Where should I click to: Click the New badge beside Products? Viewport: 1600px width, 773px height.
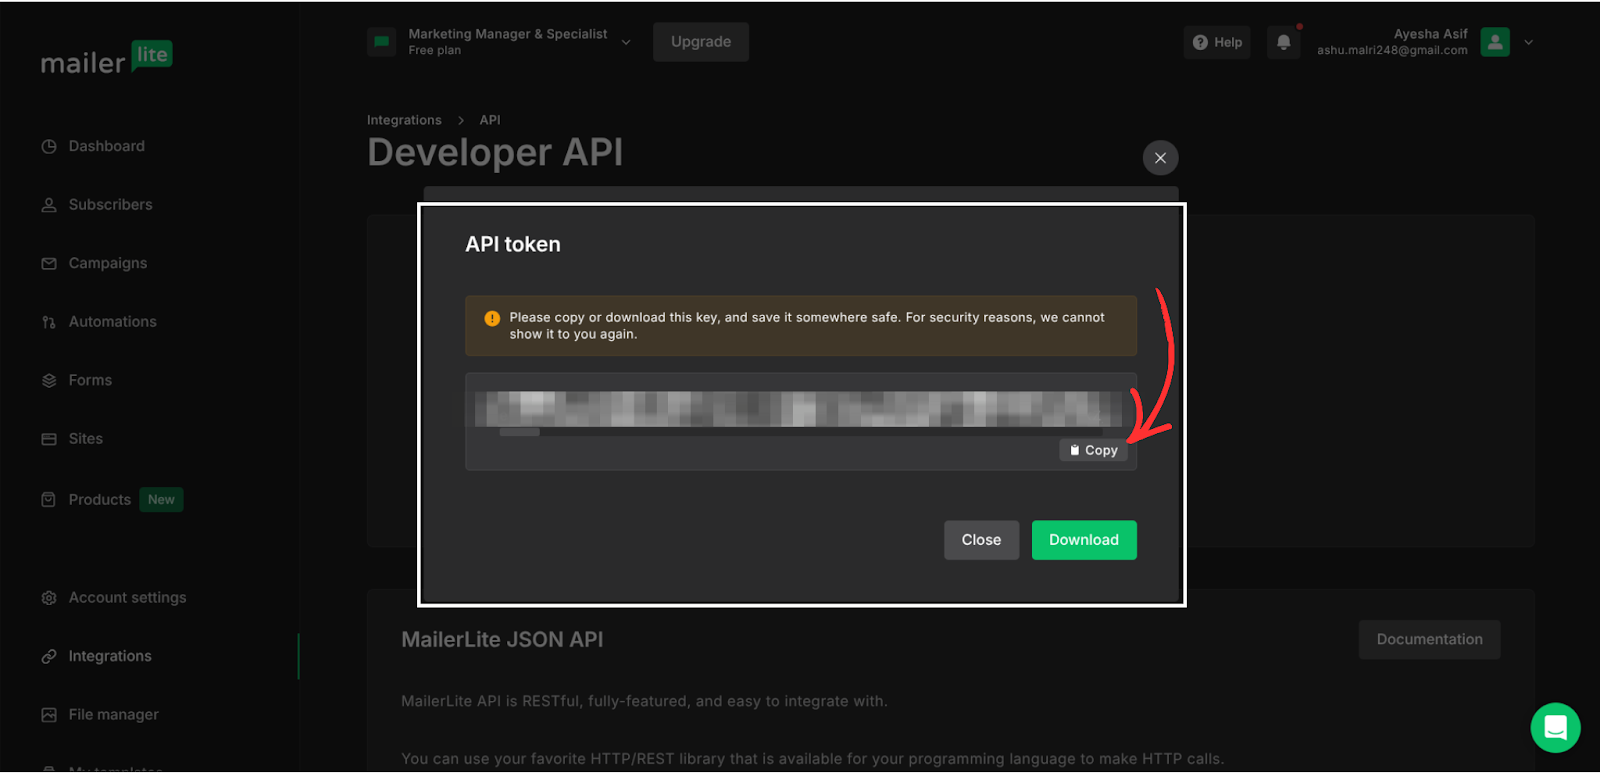[x=161, y=500]
